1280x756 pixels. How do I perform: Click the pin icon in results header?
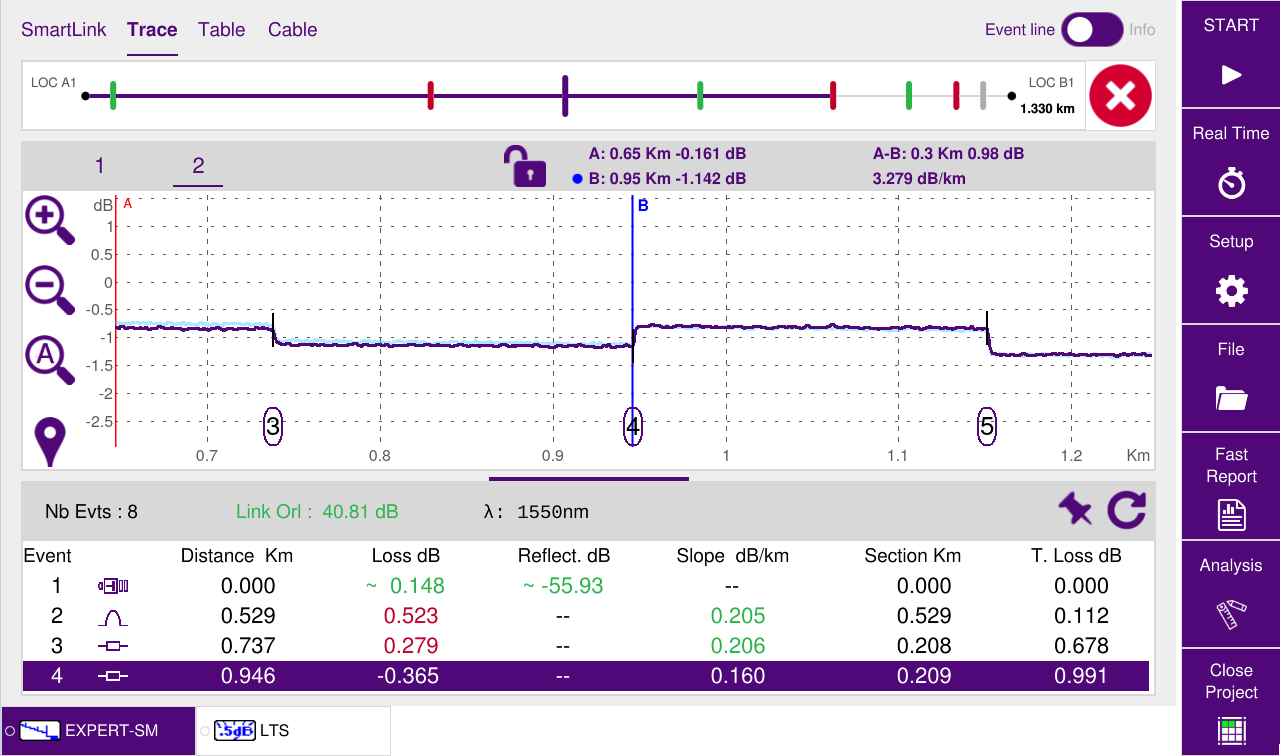(1075, 511)
